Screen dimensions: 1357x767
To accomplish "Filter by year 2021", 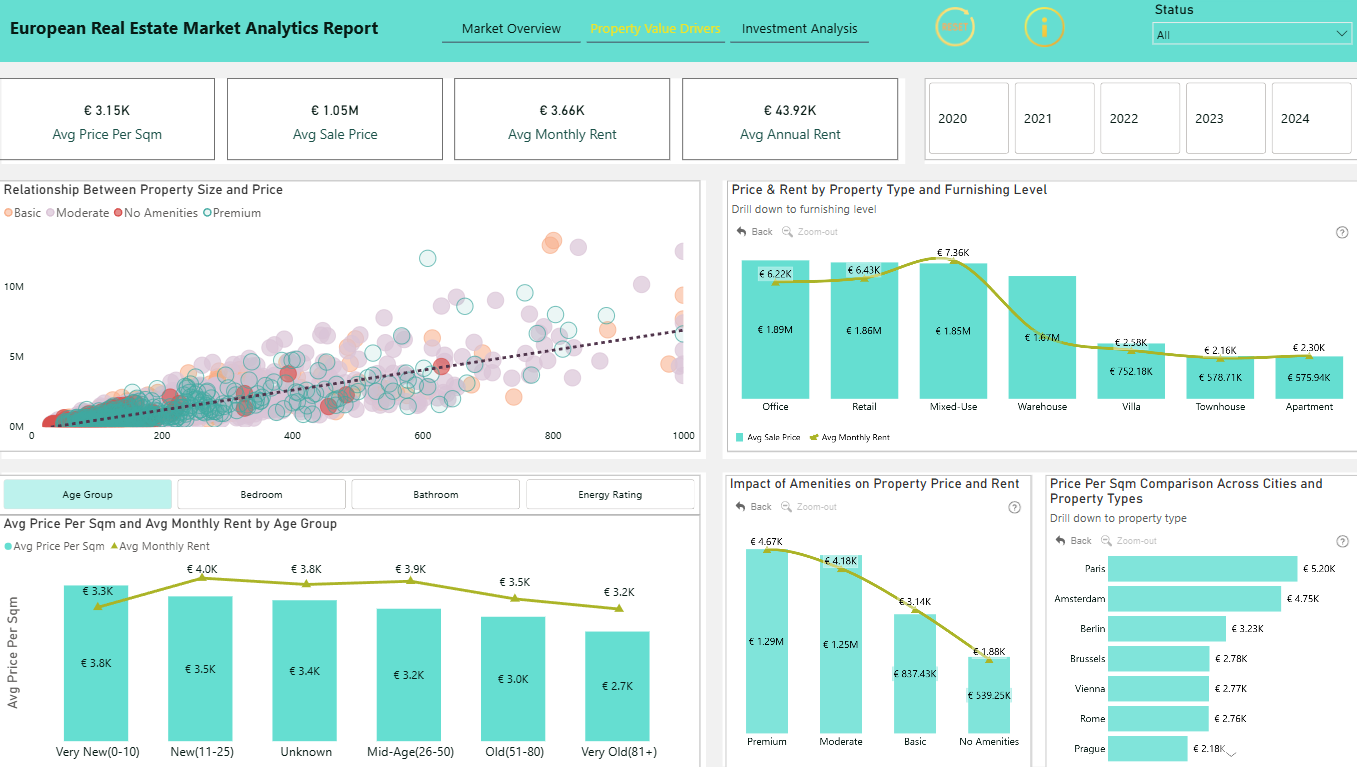I will [1054, 118].
